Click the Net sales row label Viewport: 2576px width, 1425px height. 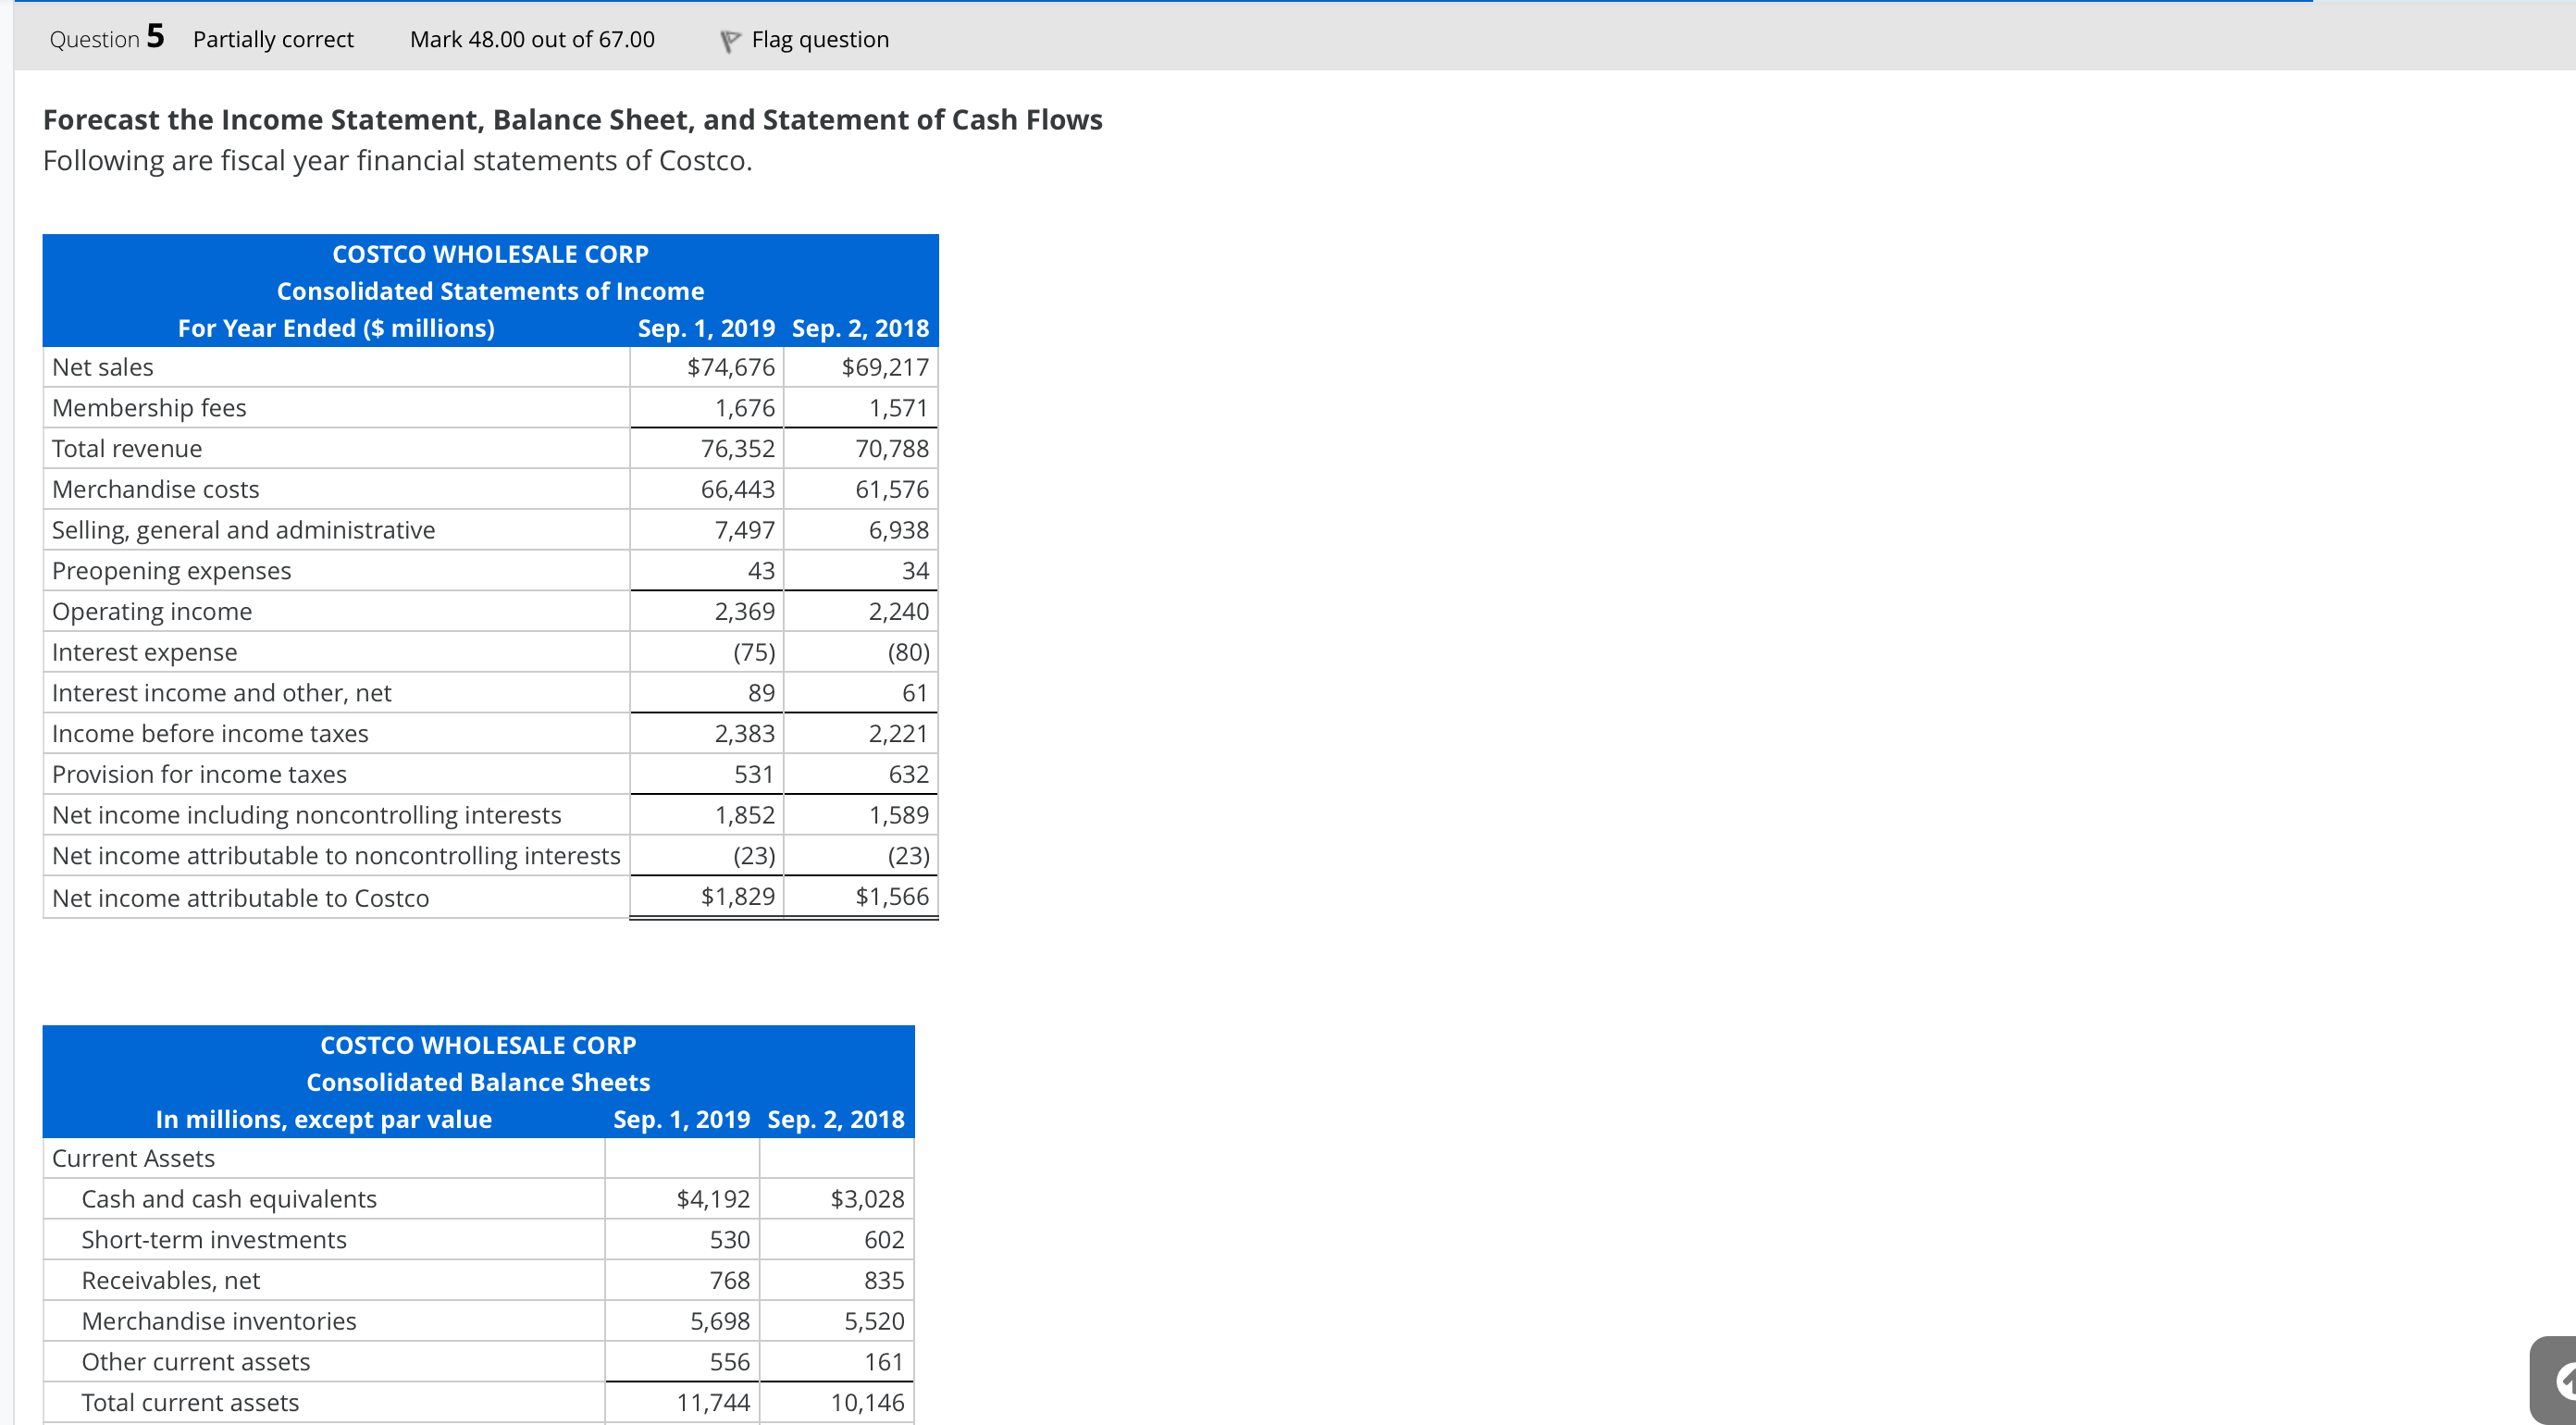[103, 367]
